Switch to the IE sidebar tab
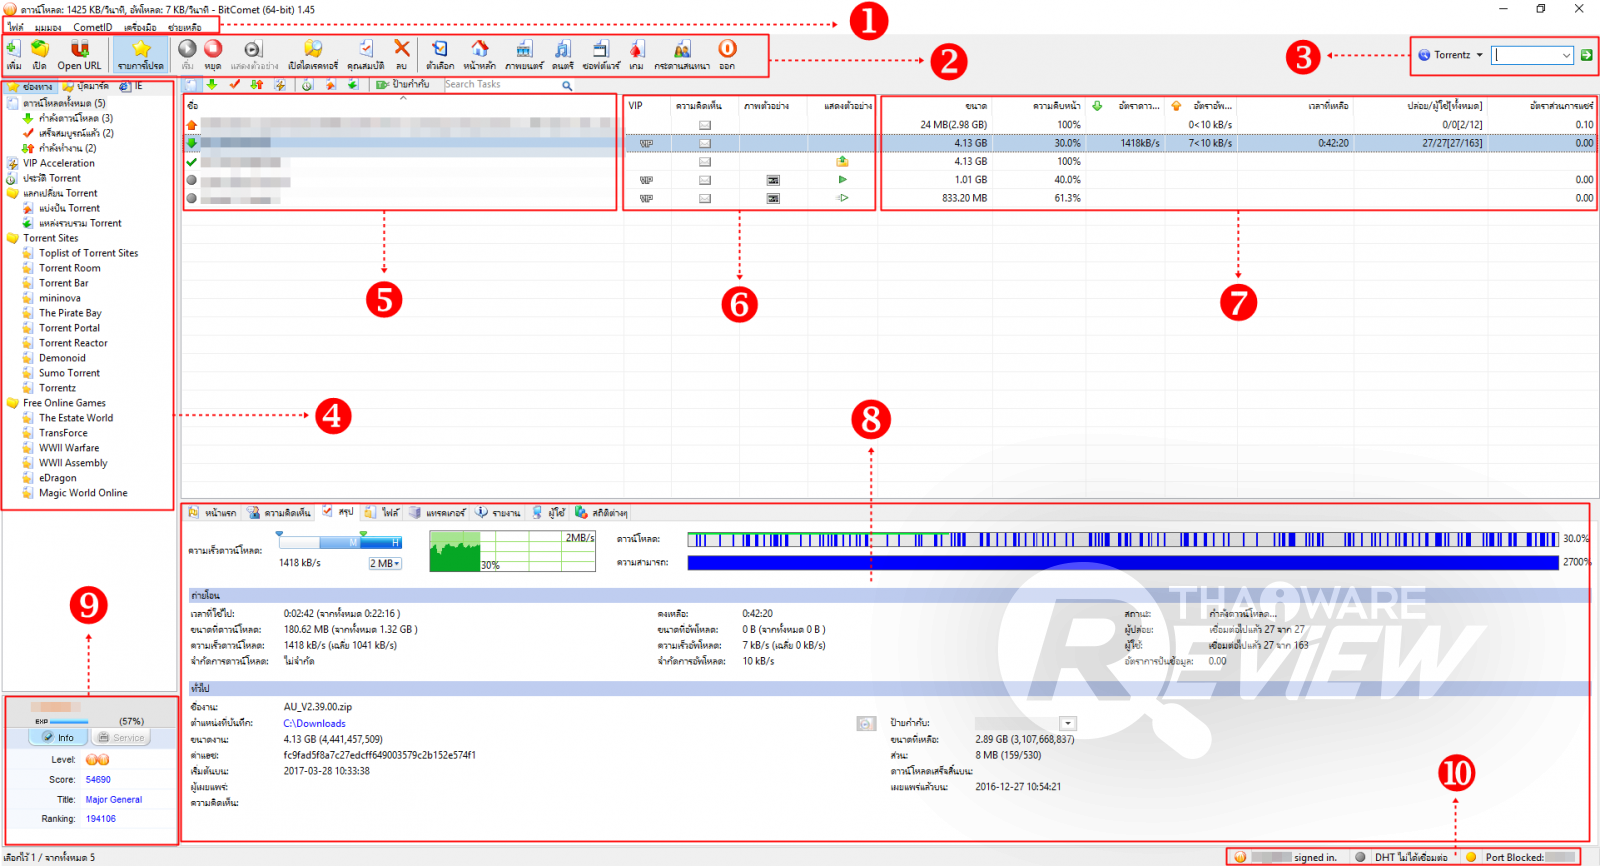This screenshot has width=1600, height=866. pyautogui.click(x=132, y=87)
